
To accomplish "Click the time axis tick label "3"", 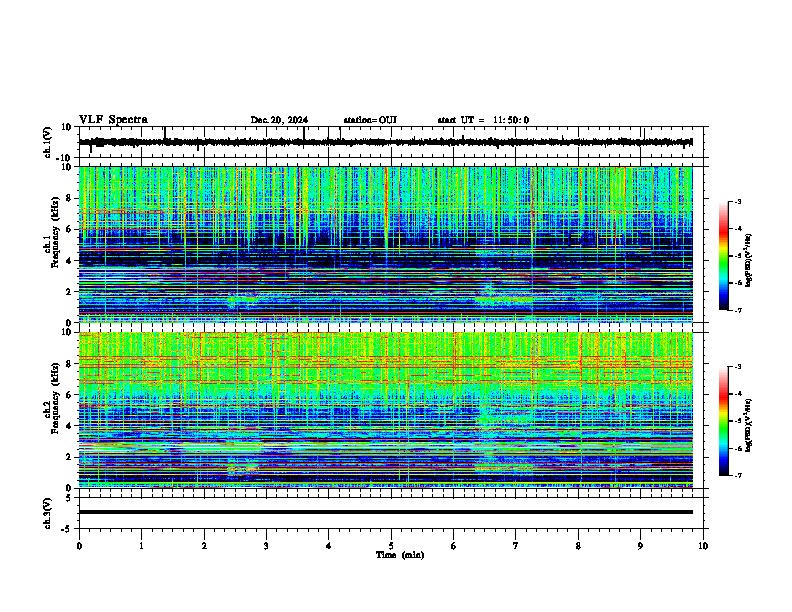I will pyautogui.click(x=266, y=546).
